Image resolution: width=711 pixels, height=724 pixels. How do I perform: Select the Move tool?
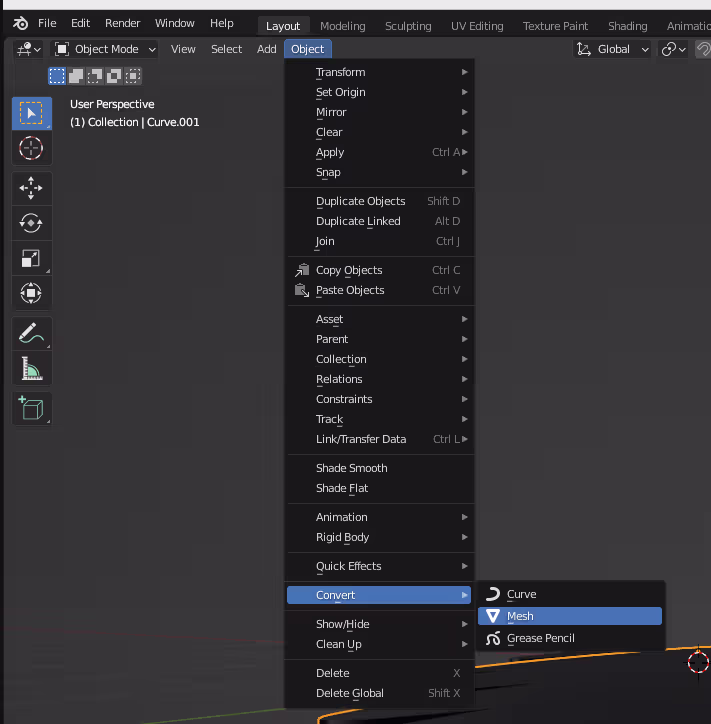(x=31, y=188)
